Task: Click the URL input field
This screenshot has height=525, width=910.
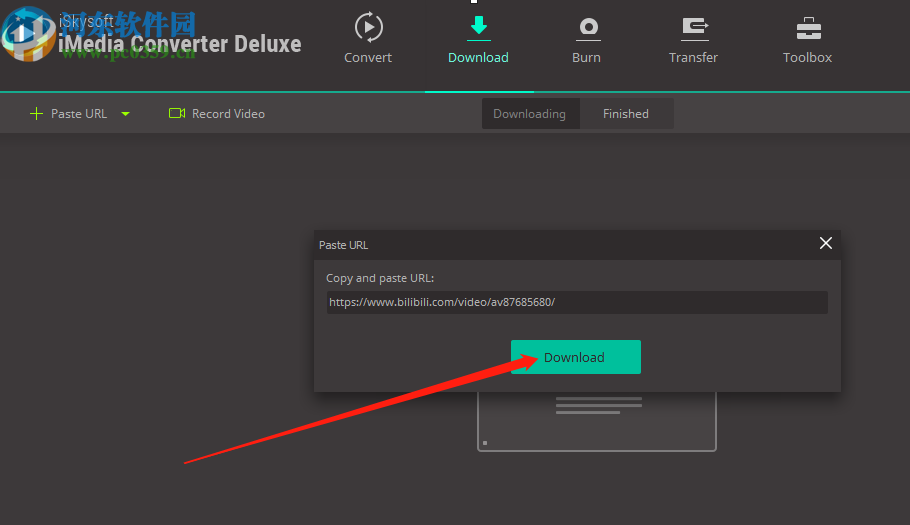Action: (x=577, y=302)
